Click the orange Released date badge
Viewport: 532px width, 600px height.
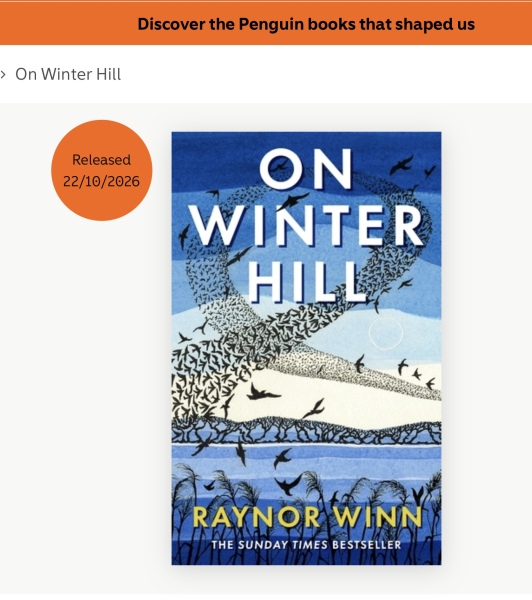coord(101,170)
